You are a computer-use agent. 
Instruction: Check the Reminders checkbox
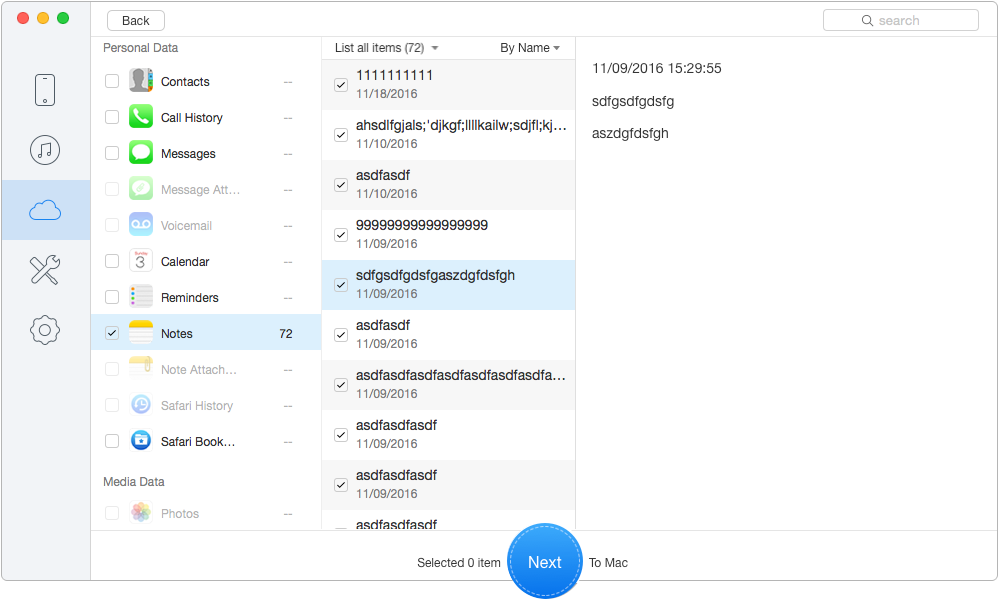(112, 297)
